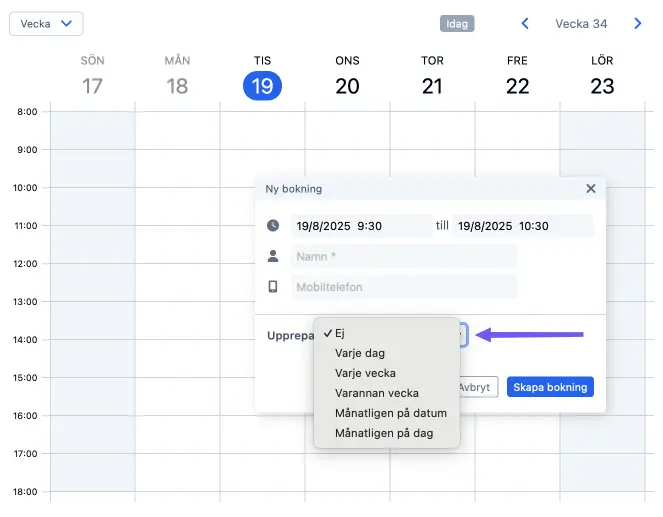
Task: Click the clock icon beside start time
Action: [273, 225]
